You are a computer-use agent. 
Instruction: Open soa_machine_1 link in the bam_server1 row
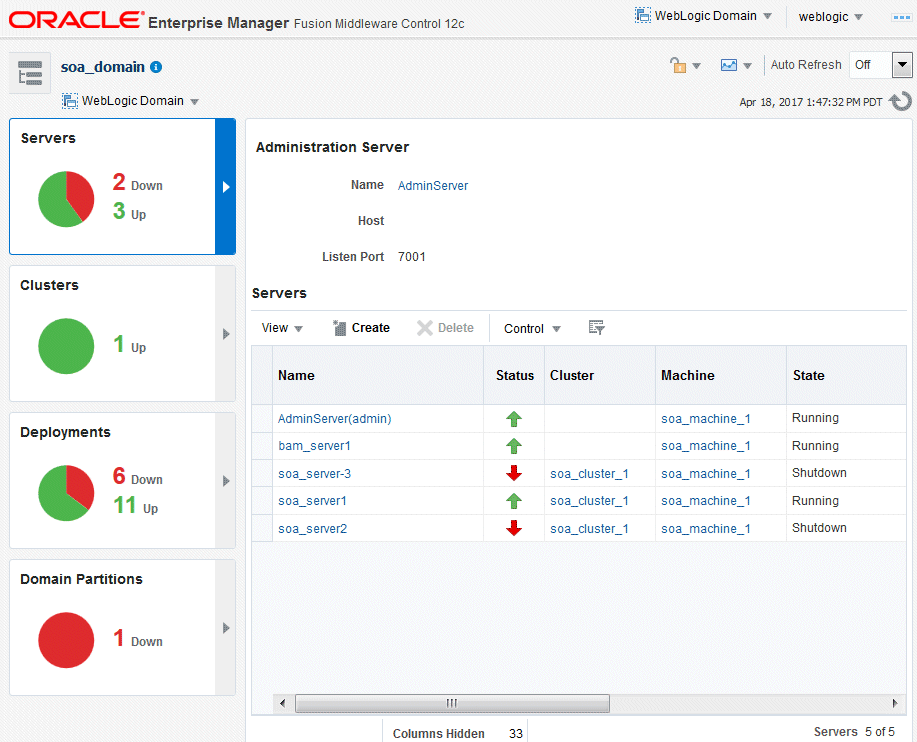pyautogui.click(x=706, y=446)
